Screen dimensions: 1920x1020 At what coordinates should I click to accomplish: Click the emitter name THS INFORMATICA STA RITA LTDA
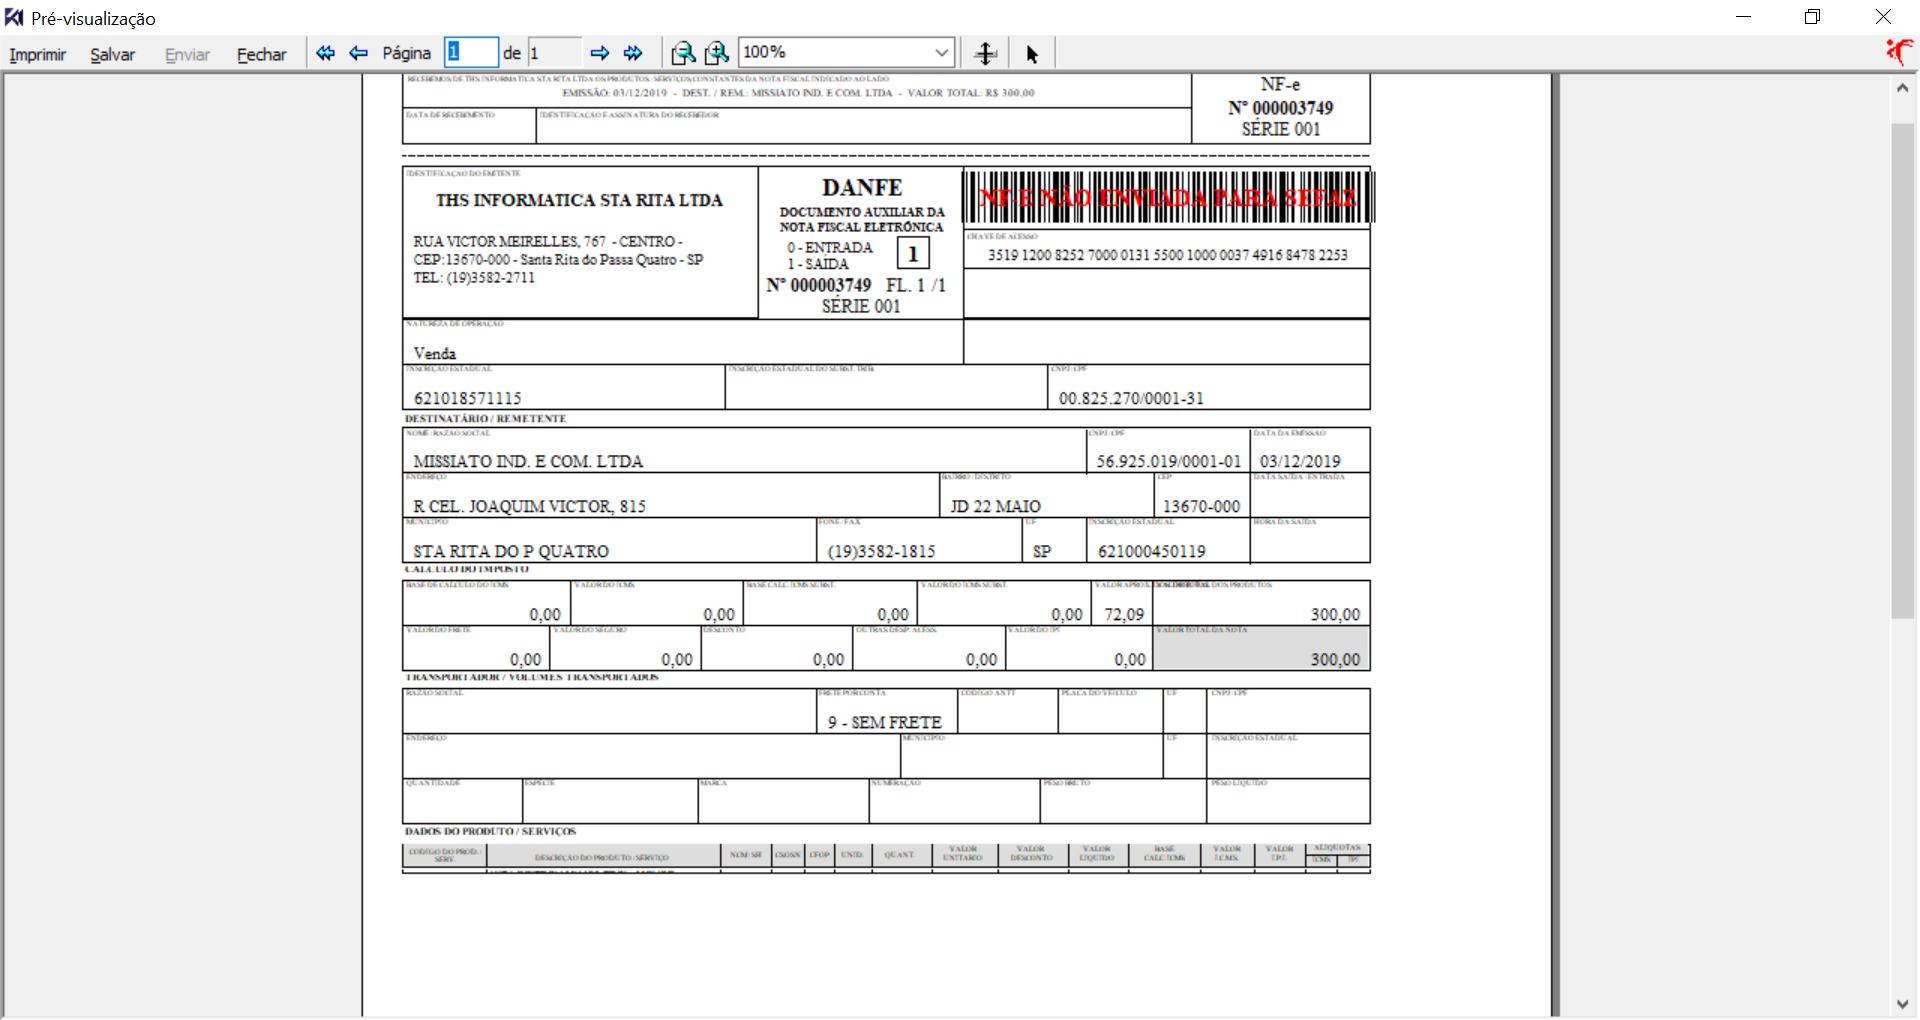click(x=579, y=200)
